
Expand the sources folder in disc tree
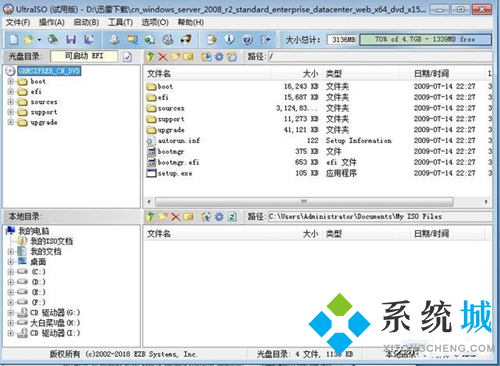coord(11,102)
